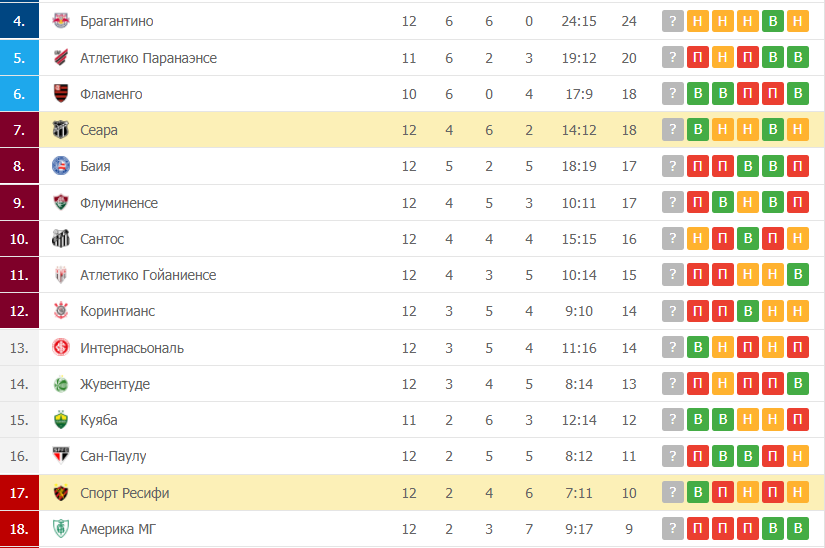Click the upcoming match question mark for Куяба
The image size is (825, 548).
tap(672, 420)
